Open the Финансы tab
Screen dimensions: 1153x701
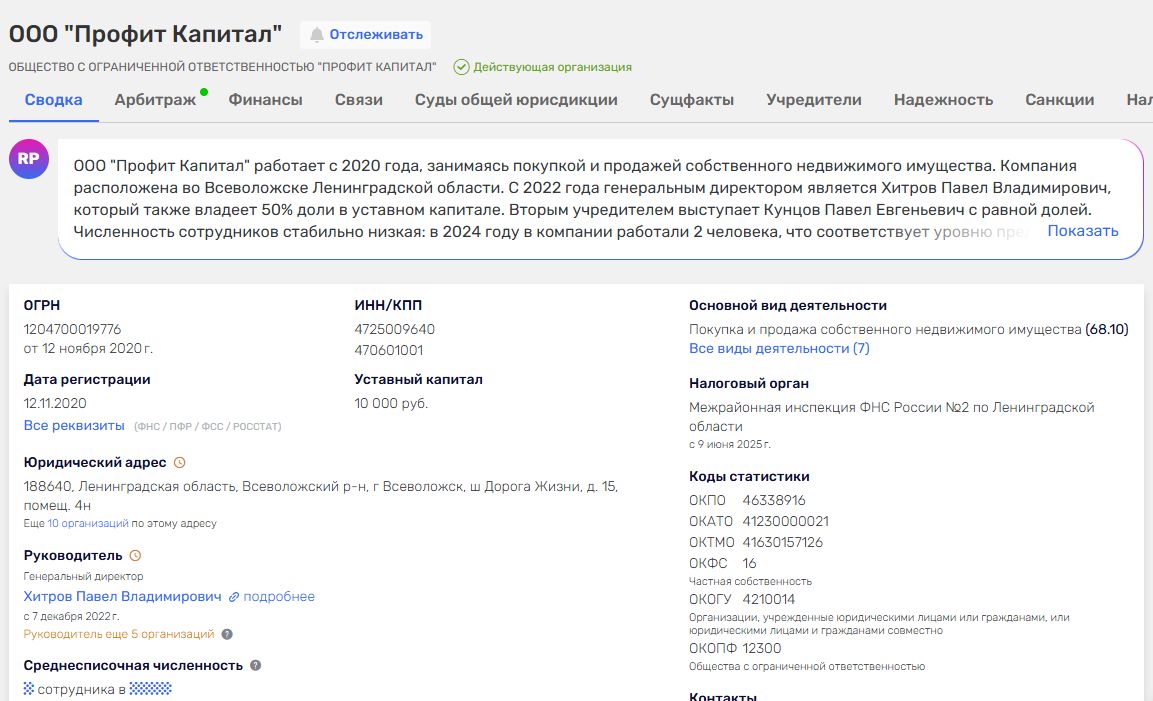(x=265, y=100)
